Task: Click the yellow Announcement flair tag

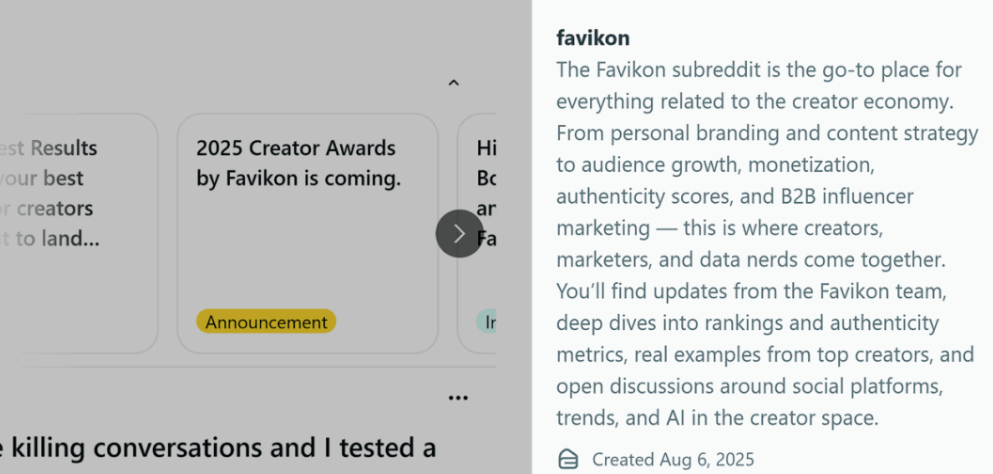Action: (x=266, y=322)
